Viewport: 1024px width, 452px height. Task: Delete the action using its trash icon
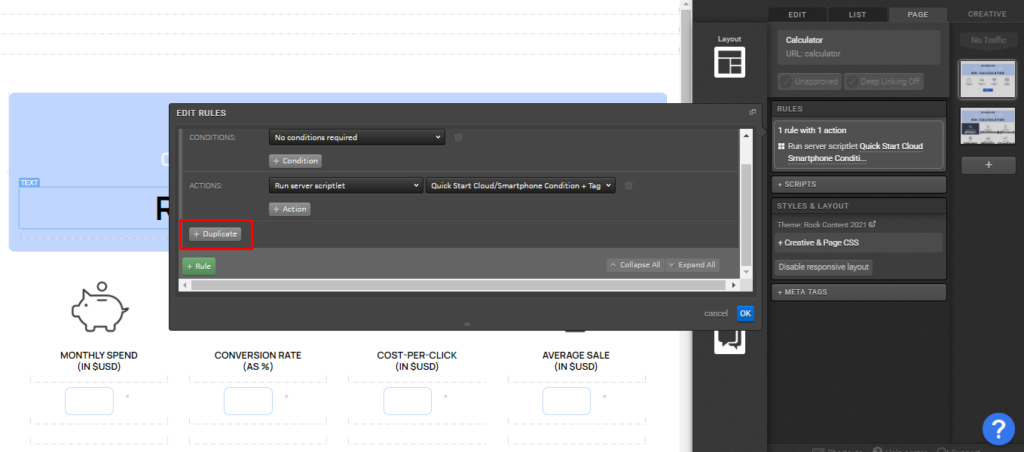pyautogui.click(x=628, y=185)
